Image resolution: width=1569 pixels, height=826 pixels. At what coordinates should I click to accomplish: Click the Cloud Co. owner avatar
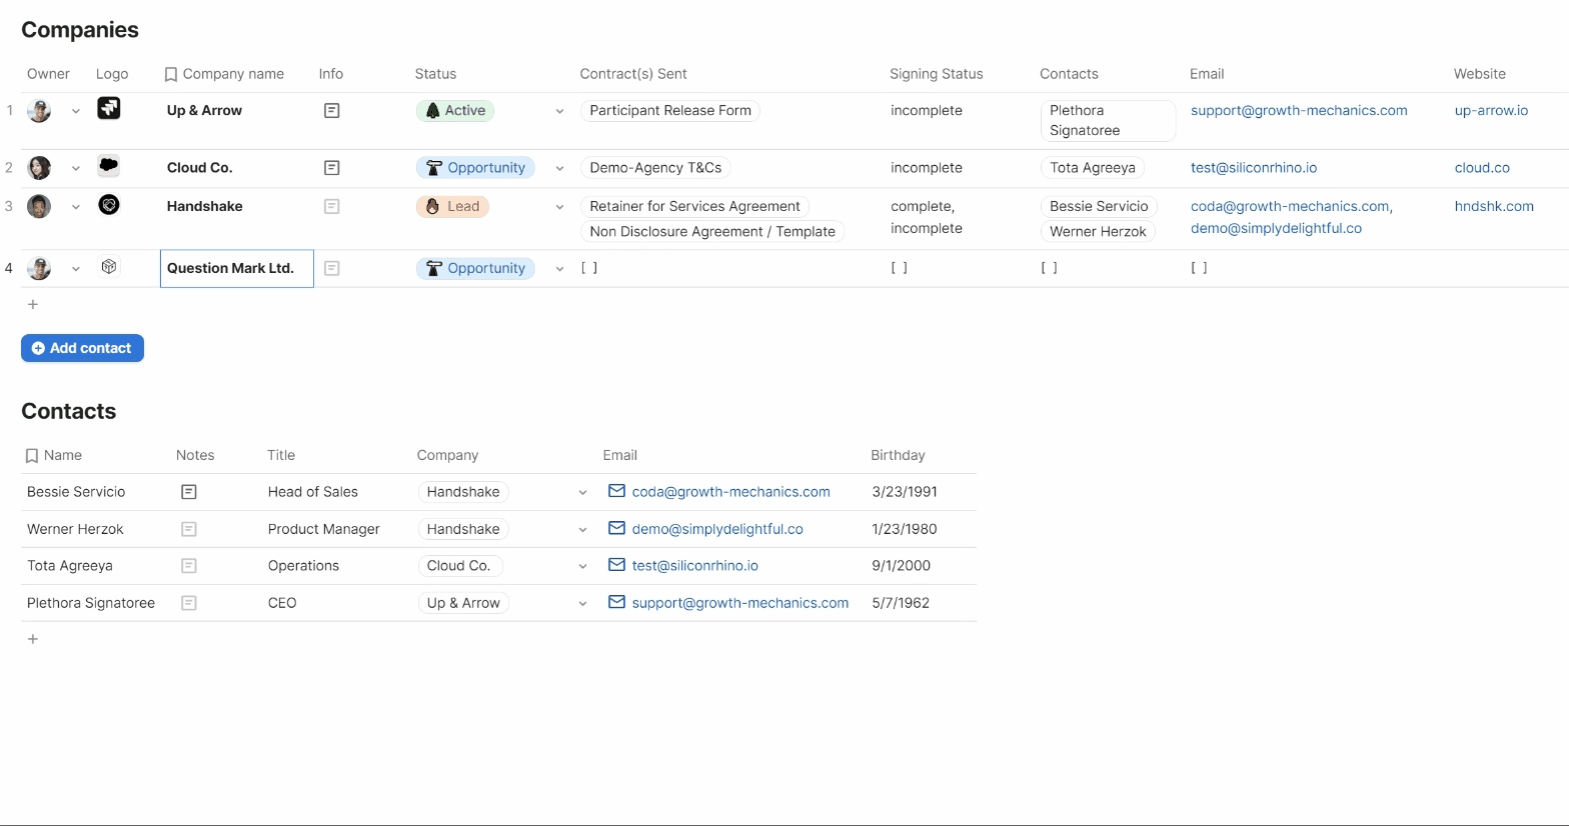pyautogui.click(x=39, y=168)
